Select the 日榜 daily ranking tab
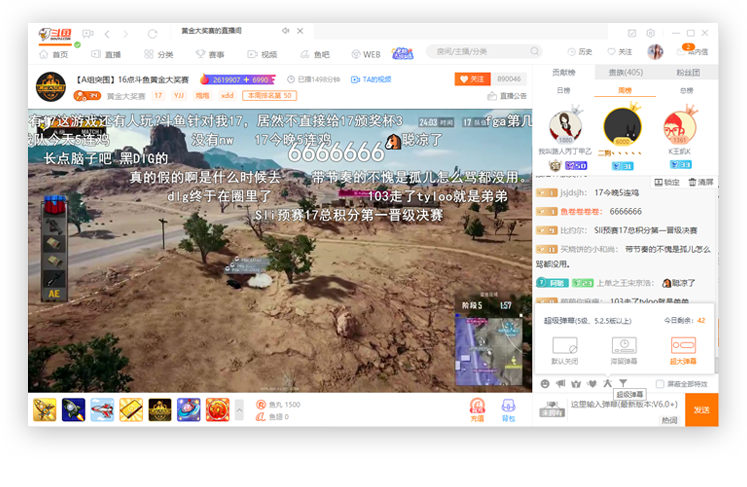Image resolution: width=747 pixels, height=487 pixels. (x=564, y=91)
